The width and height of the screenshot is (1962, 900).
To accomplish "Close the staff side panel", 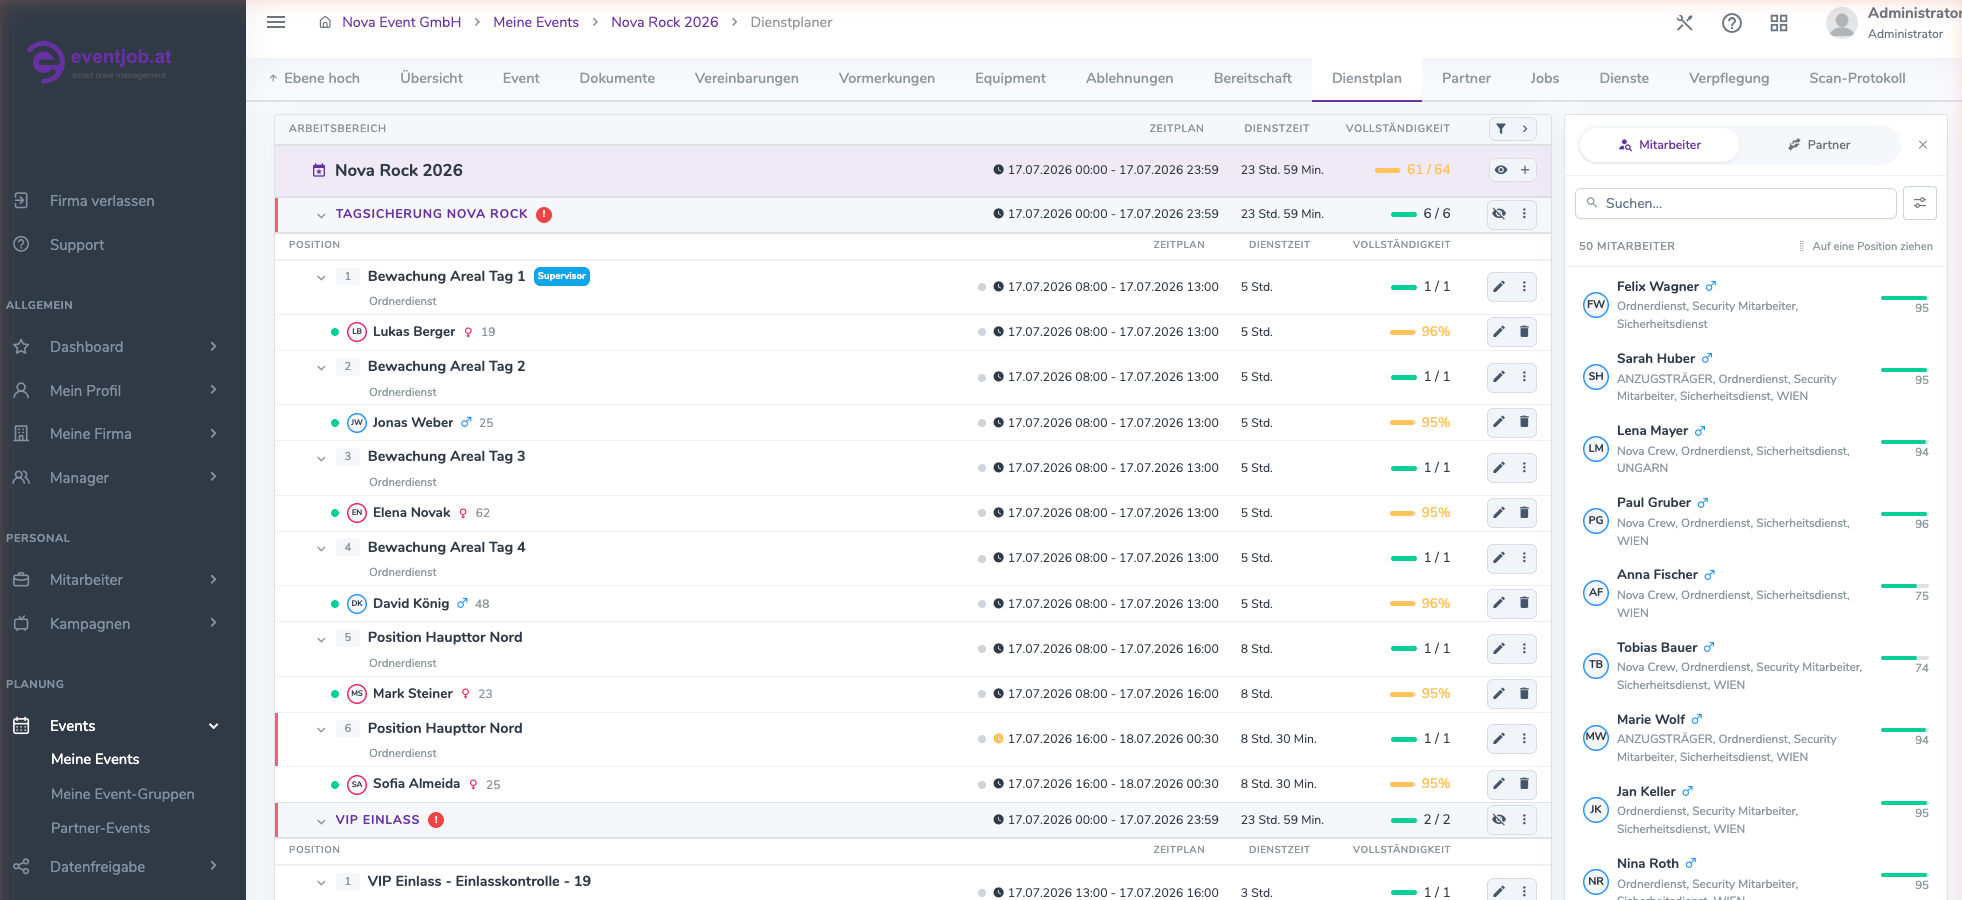I will (x=1923, y=145).
